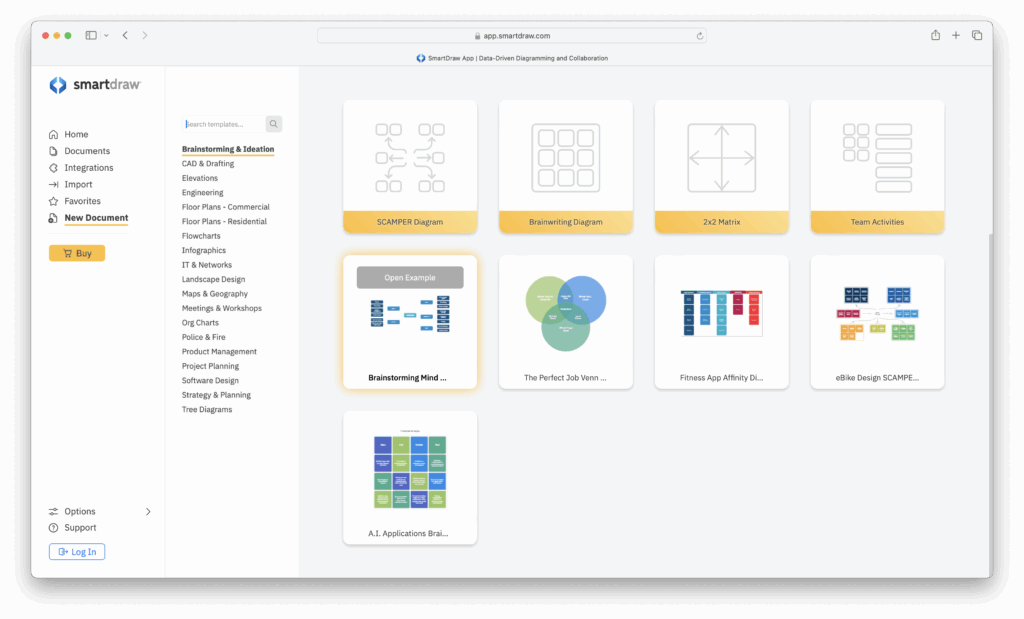Select Police & Fire category
Screen dimensions: 1024x619
(203, 337)
